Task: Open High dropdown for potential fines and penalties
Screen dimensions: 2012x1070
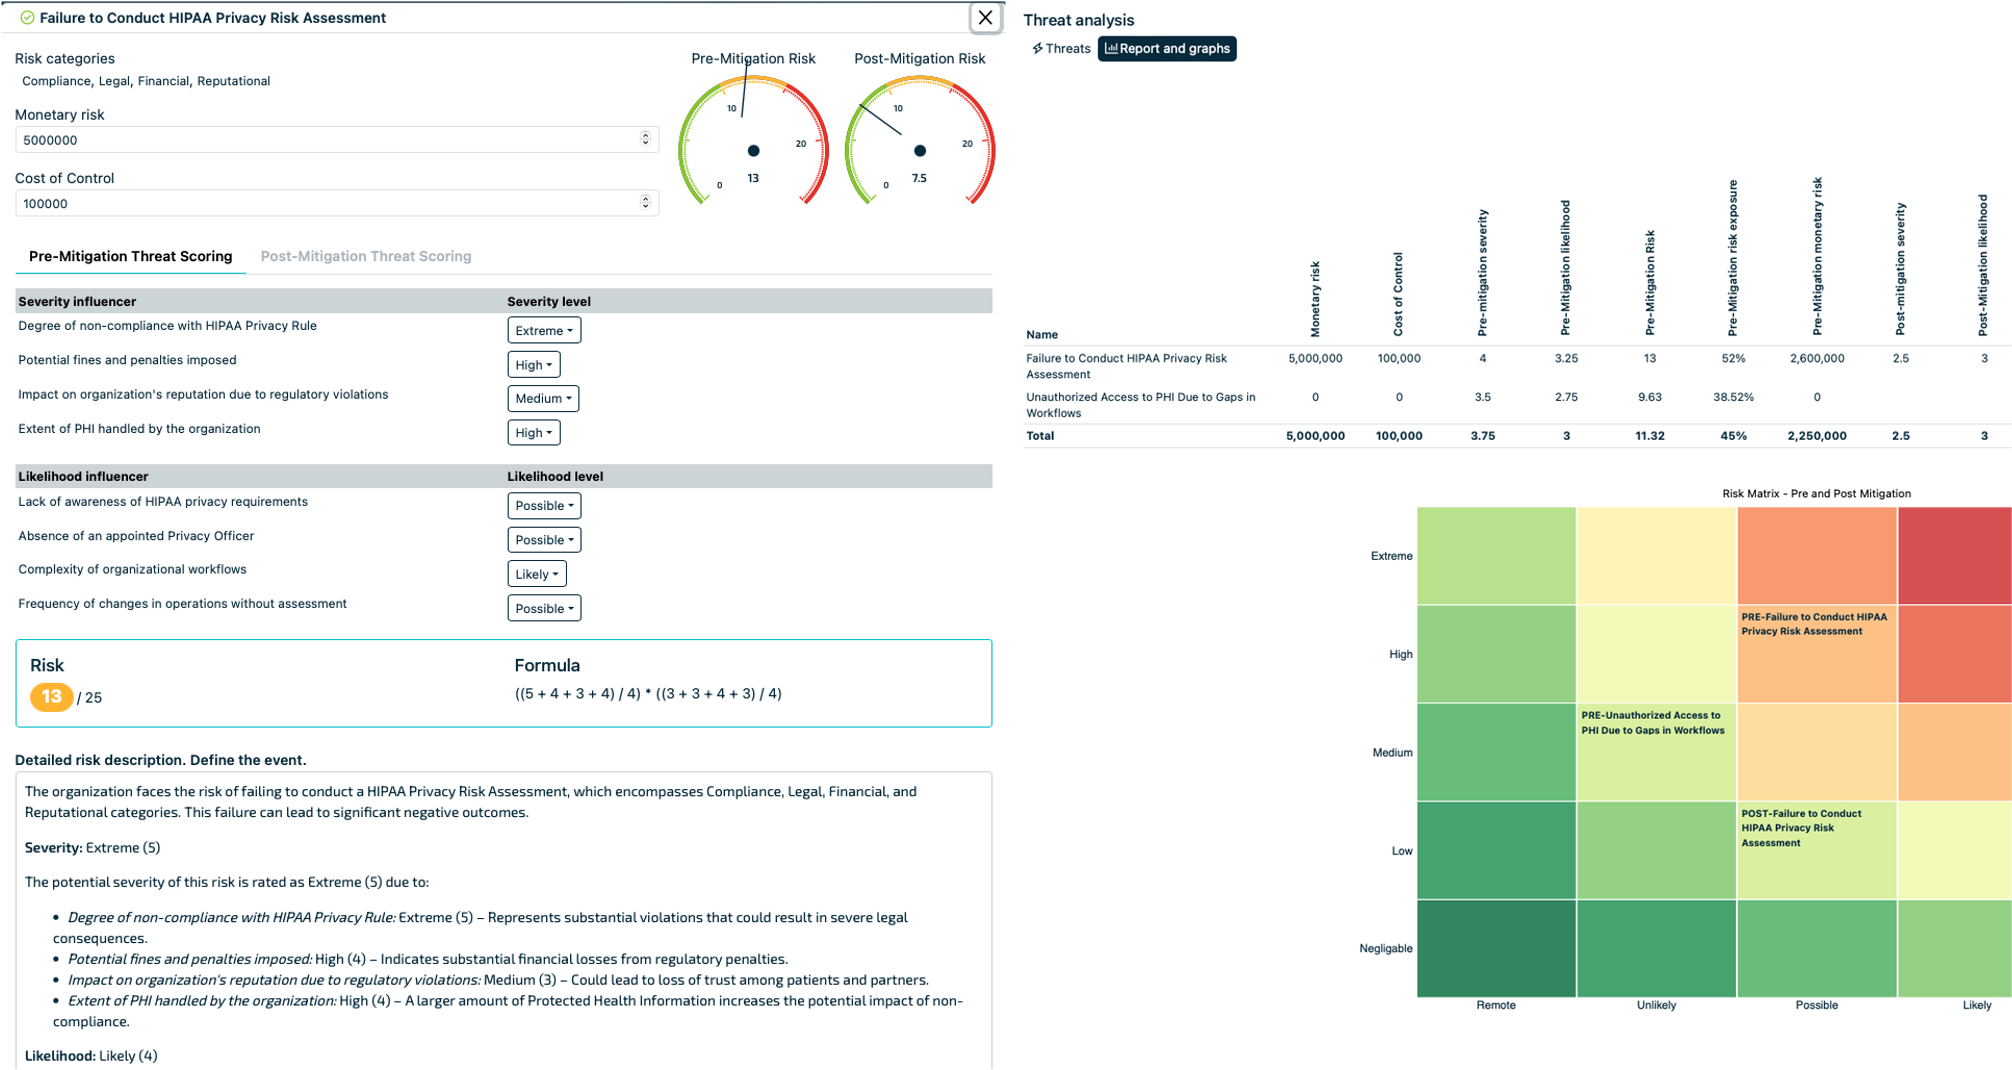Action: (x=534, y=365)
